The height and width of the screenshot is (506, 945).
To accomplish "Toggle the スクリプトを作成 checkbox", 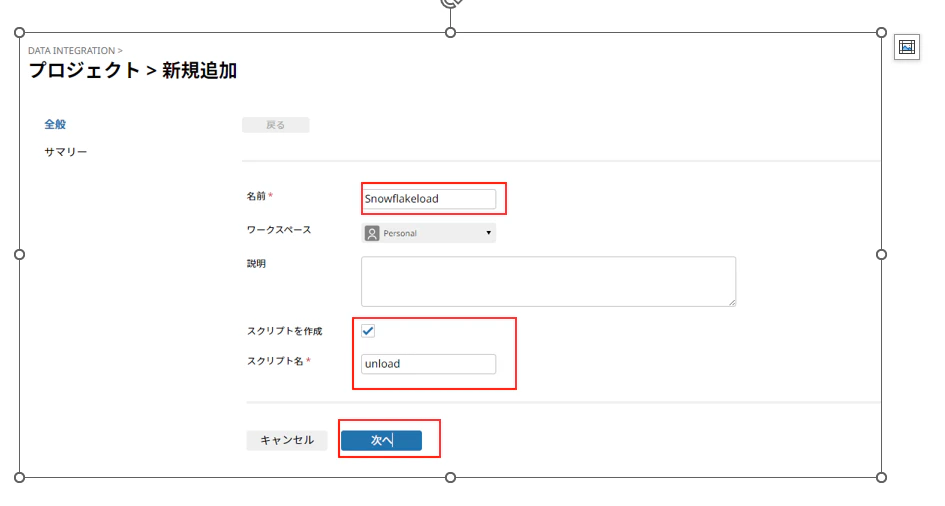I will (x=368, y=331).
